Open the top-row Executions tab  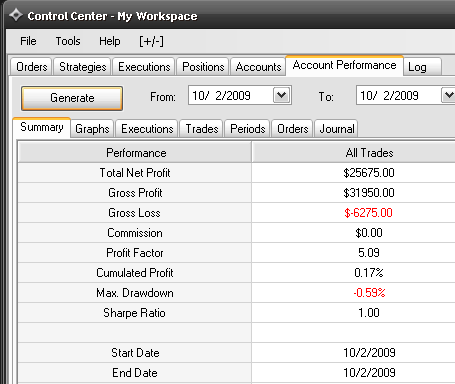(x=144, y=67)
